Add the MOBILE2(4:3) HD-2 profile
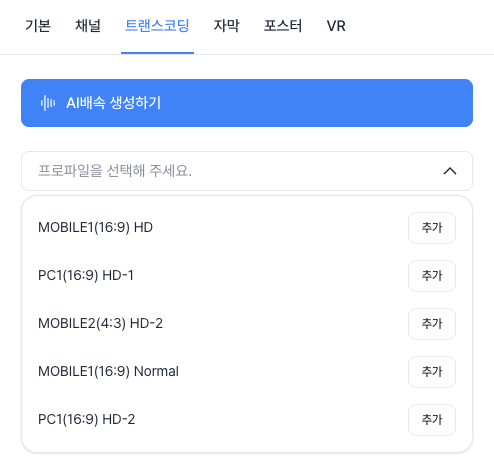 tap(432, 324)
